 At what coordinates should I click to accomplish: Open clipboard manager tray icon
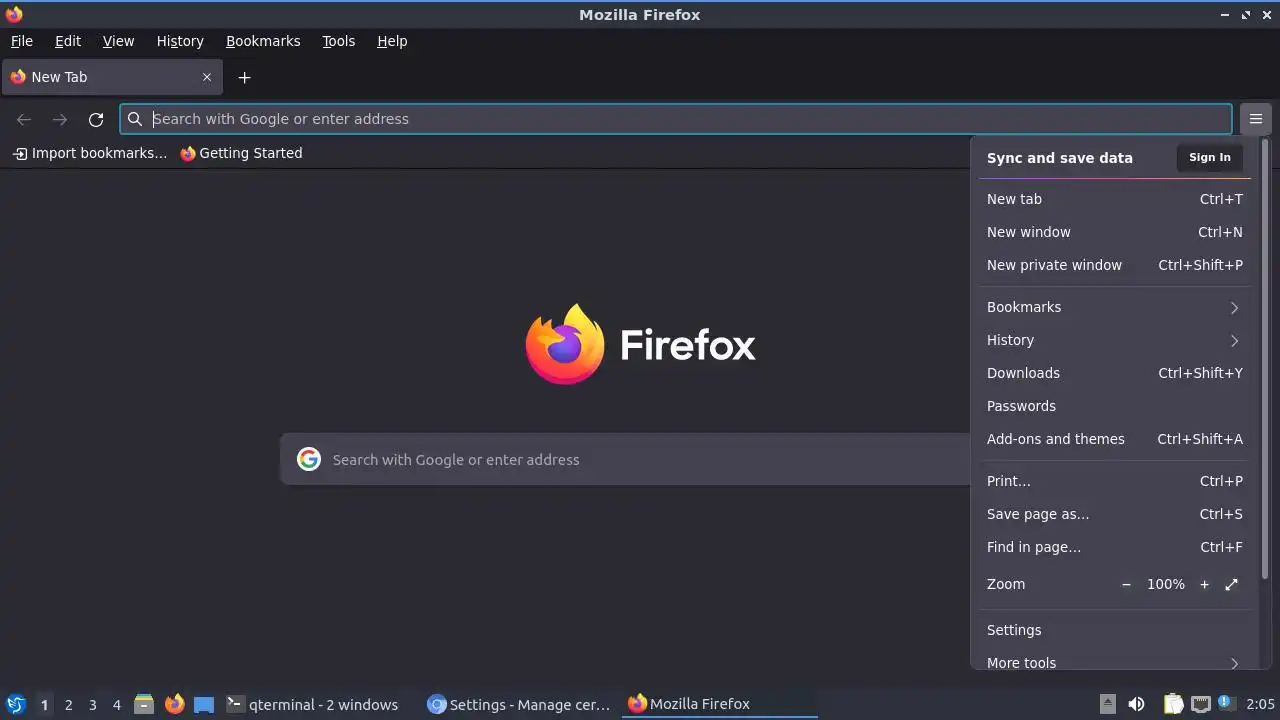click(1173, 704)
